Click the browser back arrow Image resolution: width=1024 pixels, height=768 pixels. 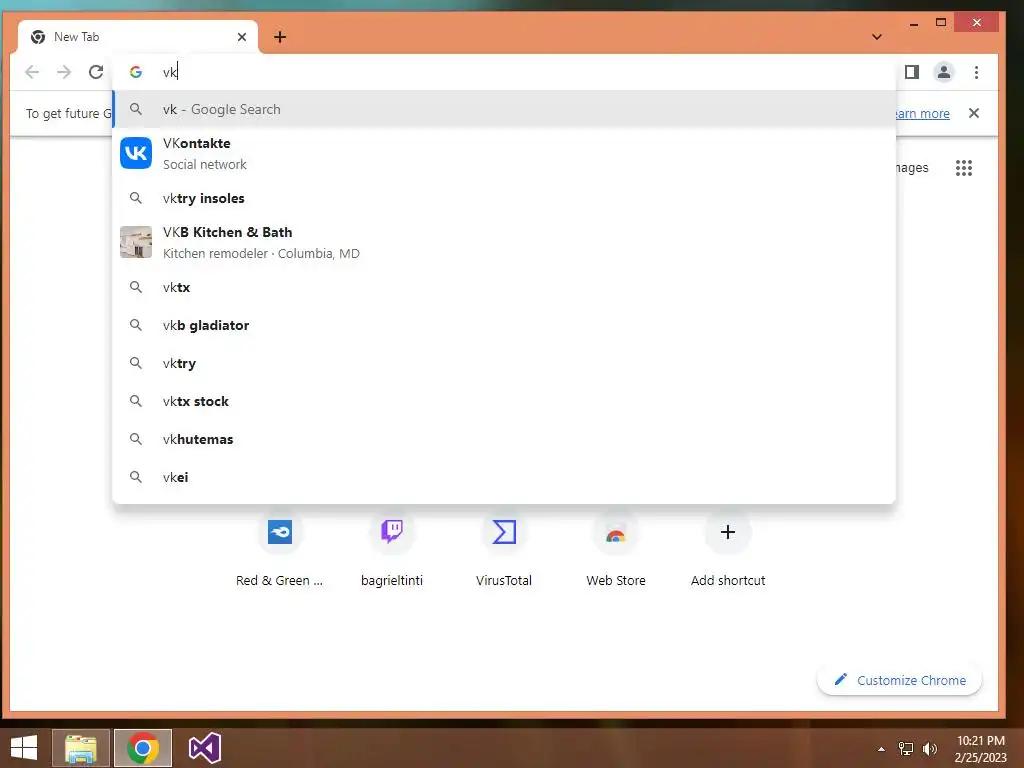tap(31, 72)
